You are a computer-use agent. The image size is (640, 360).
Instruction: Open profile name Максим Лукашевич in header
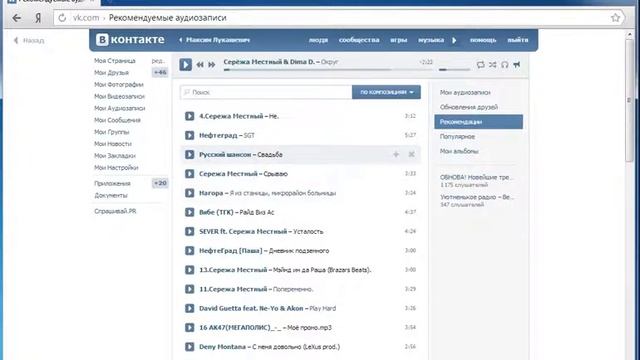pos(218,40)
